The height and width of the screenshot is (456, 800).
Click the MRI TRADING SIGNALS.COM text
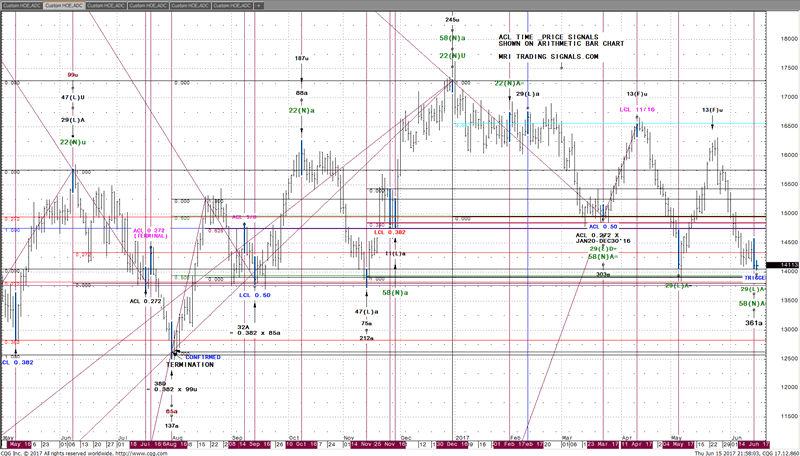(548, 57)
